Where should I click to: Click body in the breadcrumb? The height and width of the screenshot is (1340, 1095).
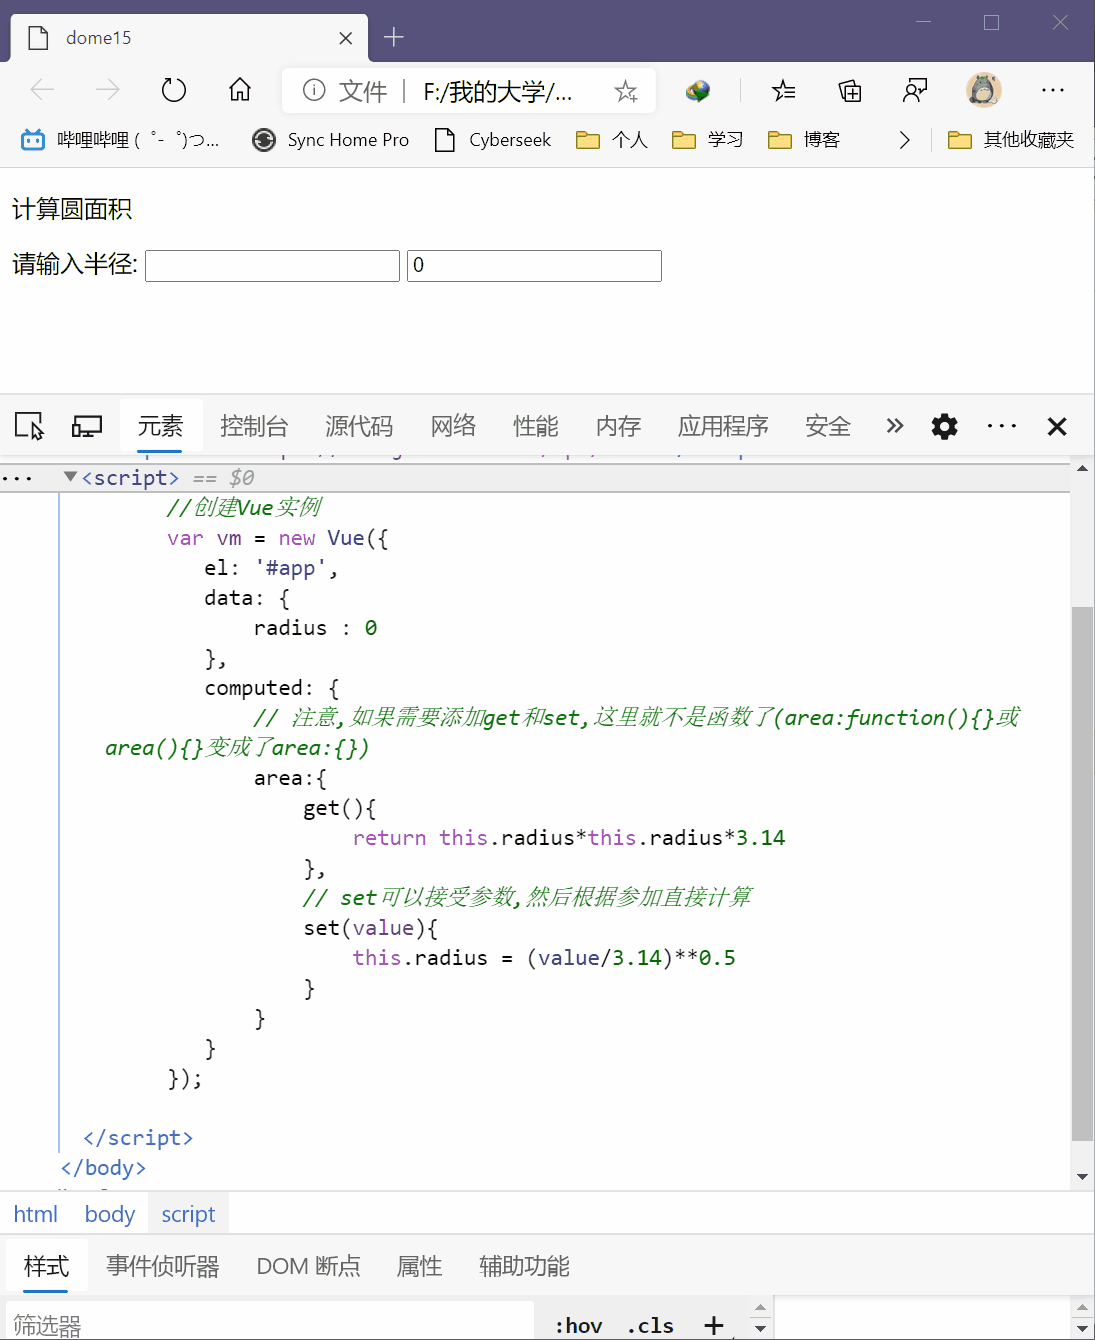click(x=110, y=1214)
